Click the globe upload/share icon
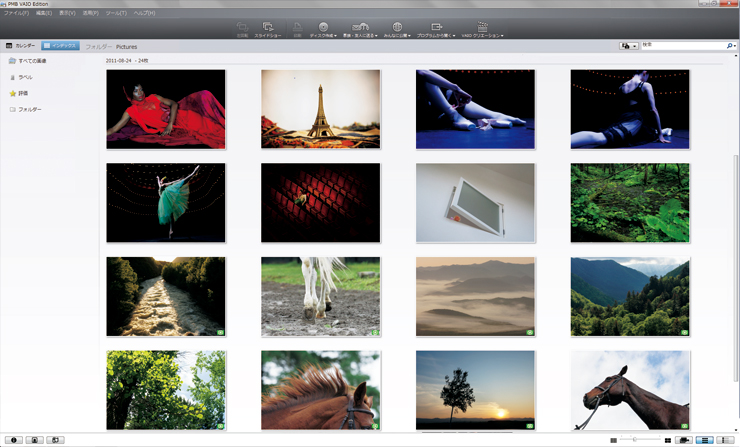Image resolution: width=740 pixels, height=447 pixels. pyautogui.click(x=397, y=29)
